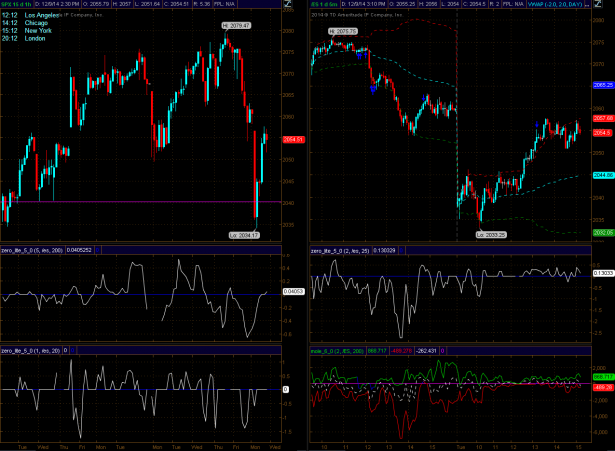Click the green 868.717 mole value
615x451 pixels.
point(377,351)
